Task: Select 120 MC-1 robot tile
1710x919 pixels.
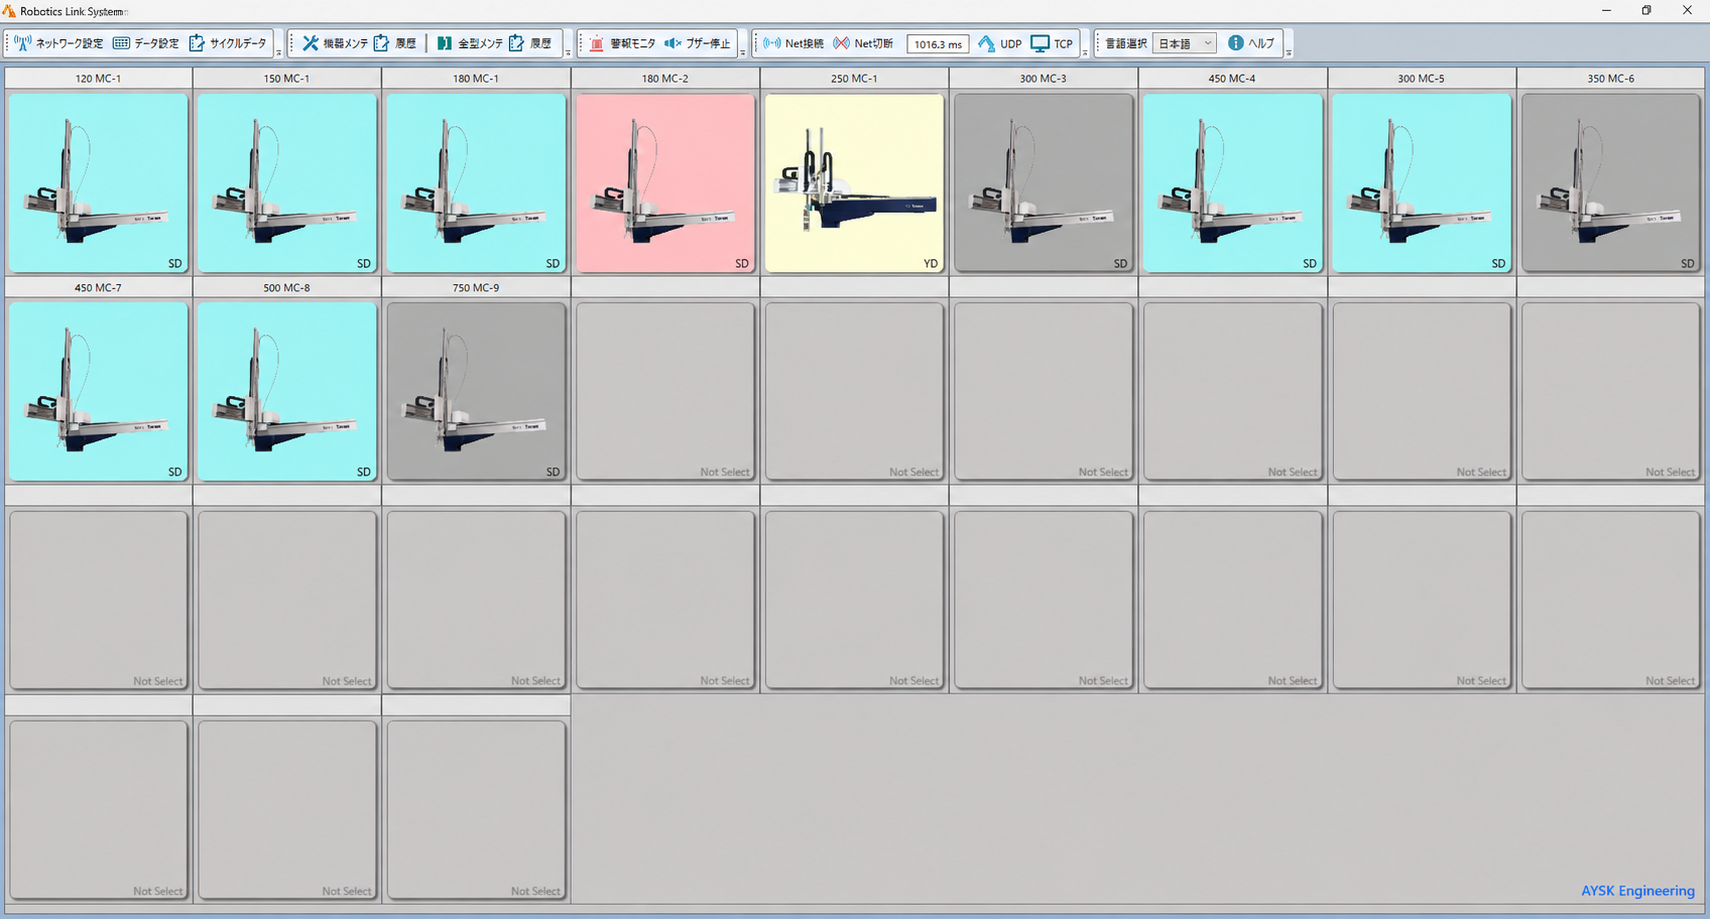Action: pyautogui.click(x=98, y=183)
